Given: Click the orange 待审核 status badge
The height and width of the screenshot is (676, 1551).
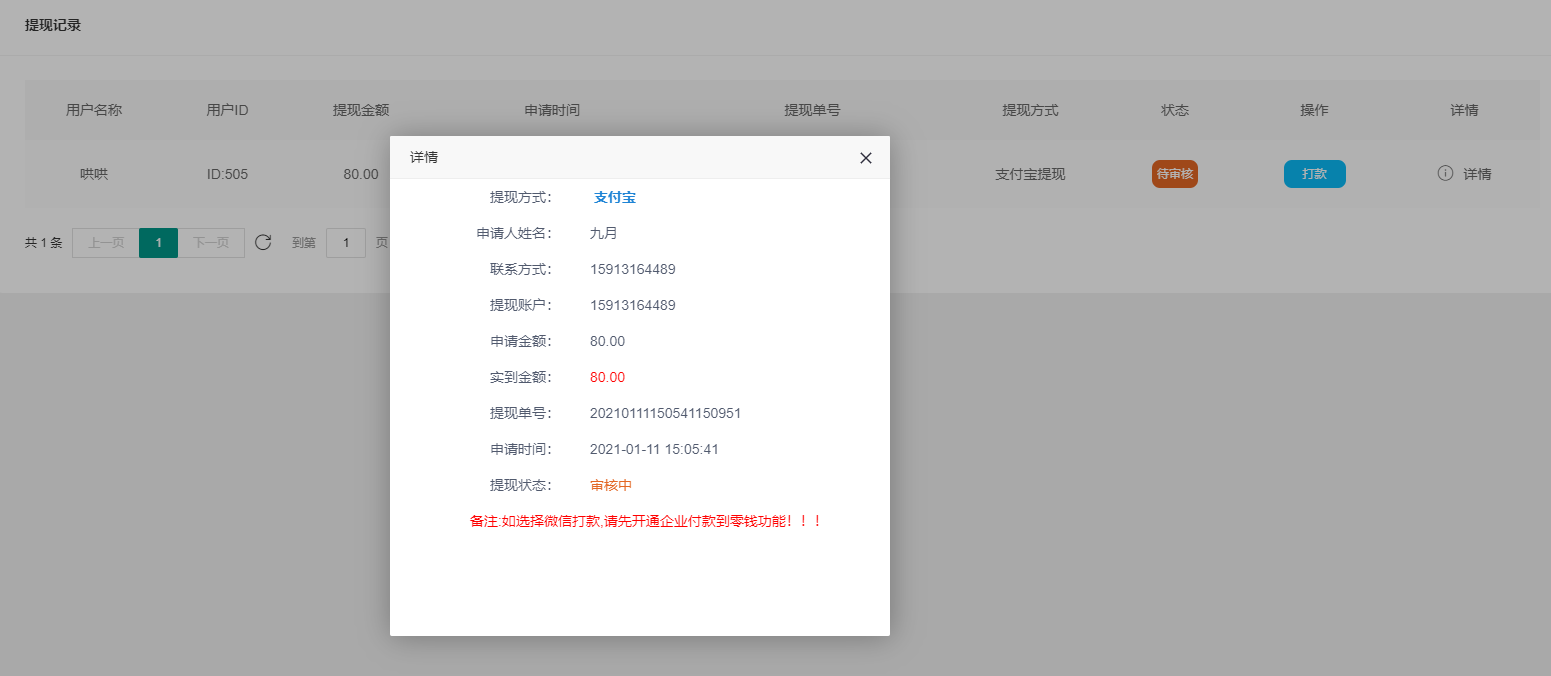Looking at the screenshot, I should point(1175,174).
